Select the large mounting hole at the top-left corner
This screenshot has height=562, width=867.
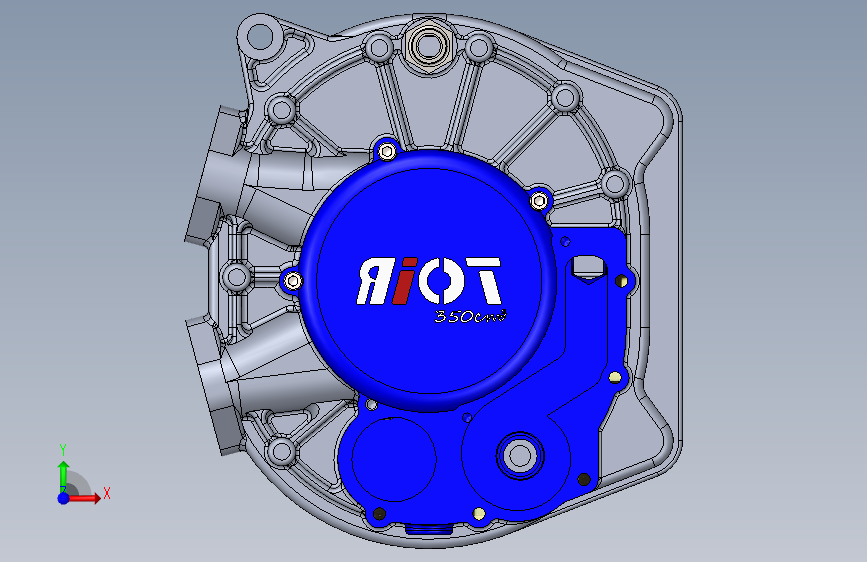(x=260, y=37)
